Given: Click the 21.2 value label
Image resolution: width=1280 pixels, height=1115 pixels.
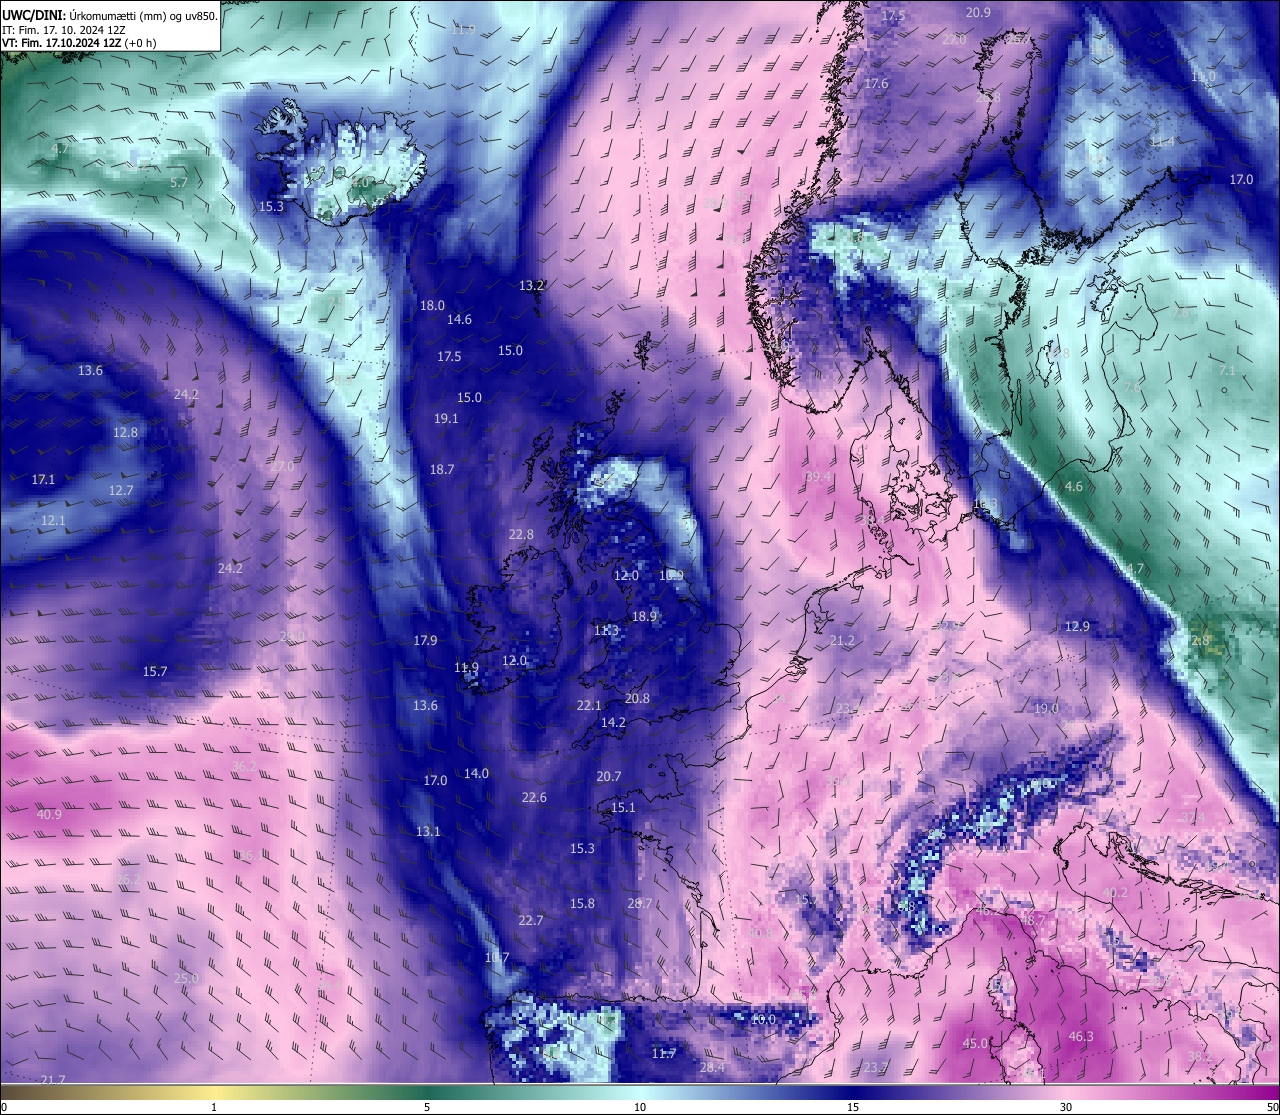Looking at the screenshot, I should pyautogui.click(x=842, y=641).
